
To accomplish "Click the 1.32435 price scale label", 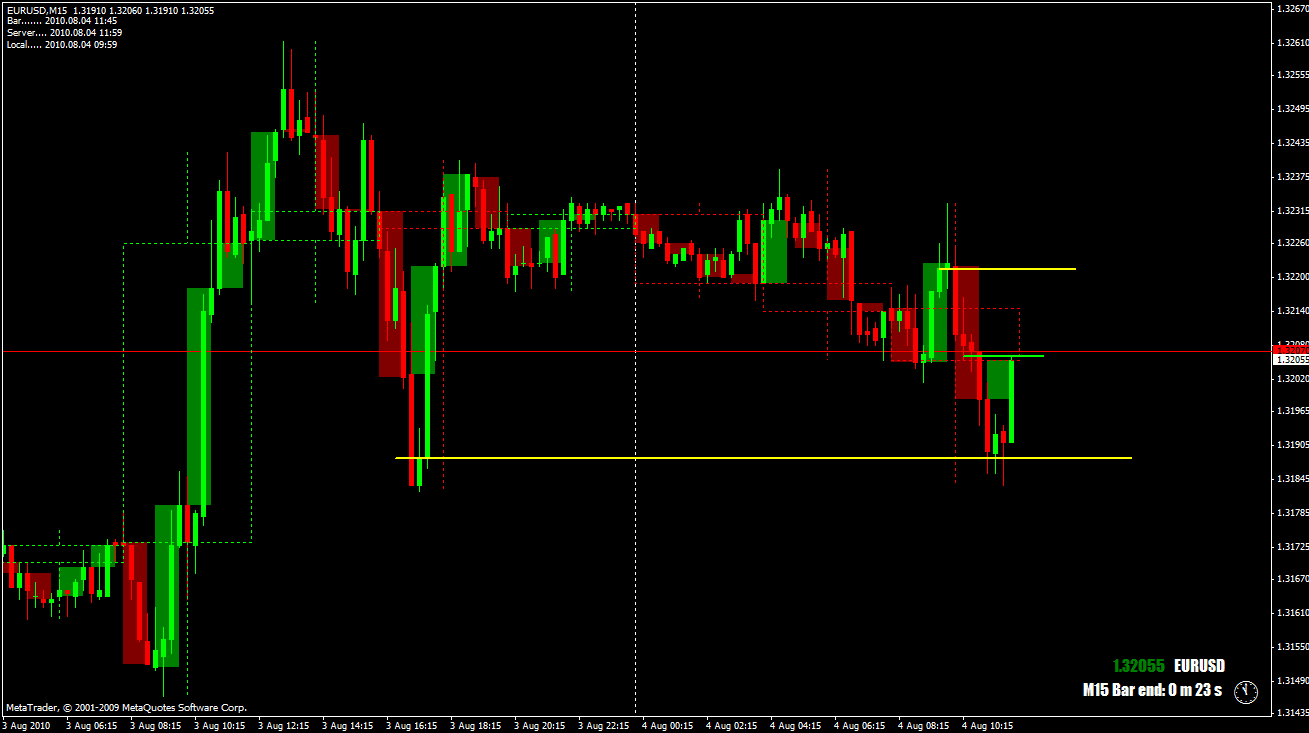I will [1293, 143].
